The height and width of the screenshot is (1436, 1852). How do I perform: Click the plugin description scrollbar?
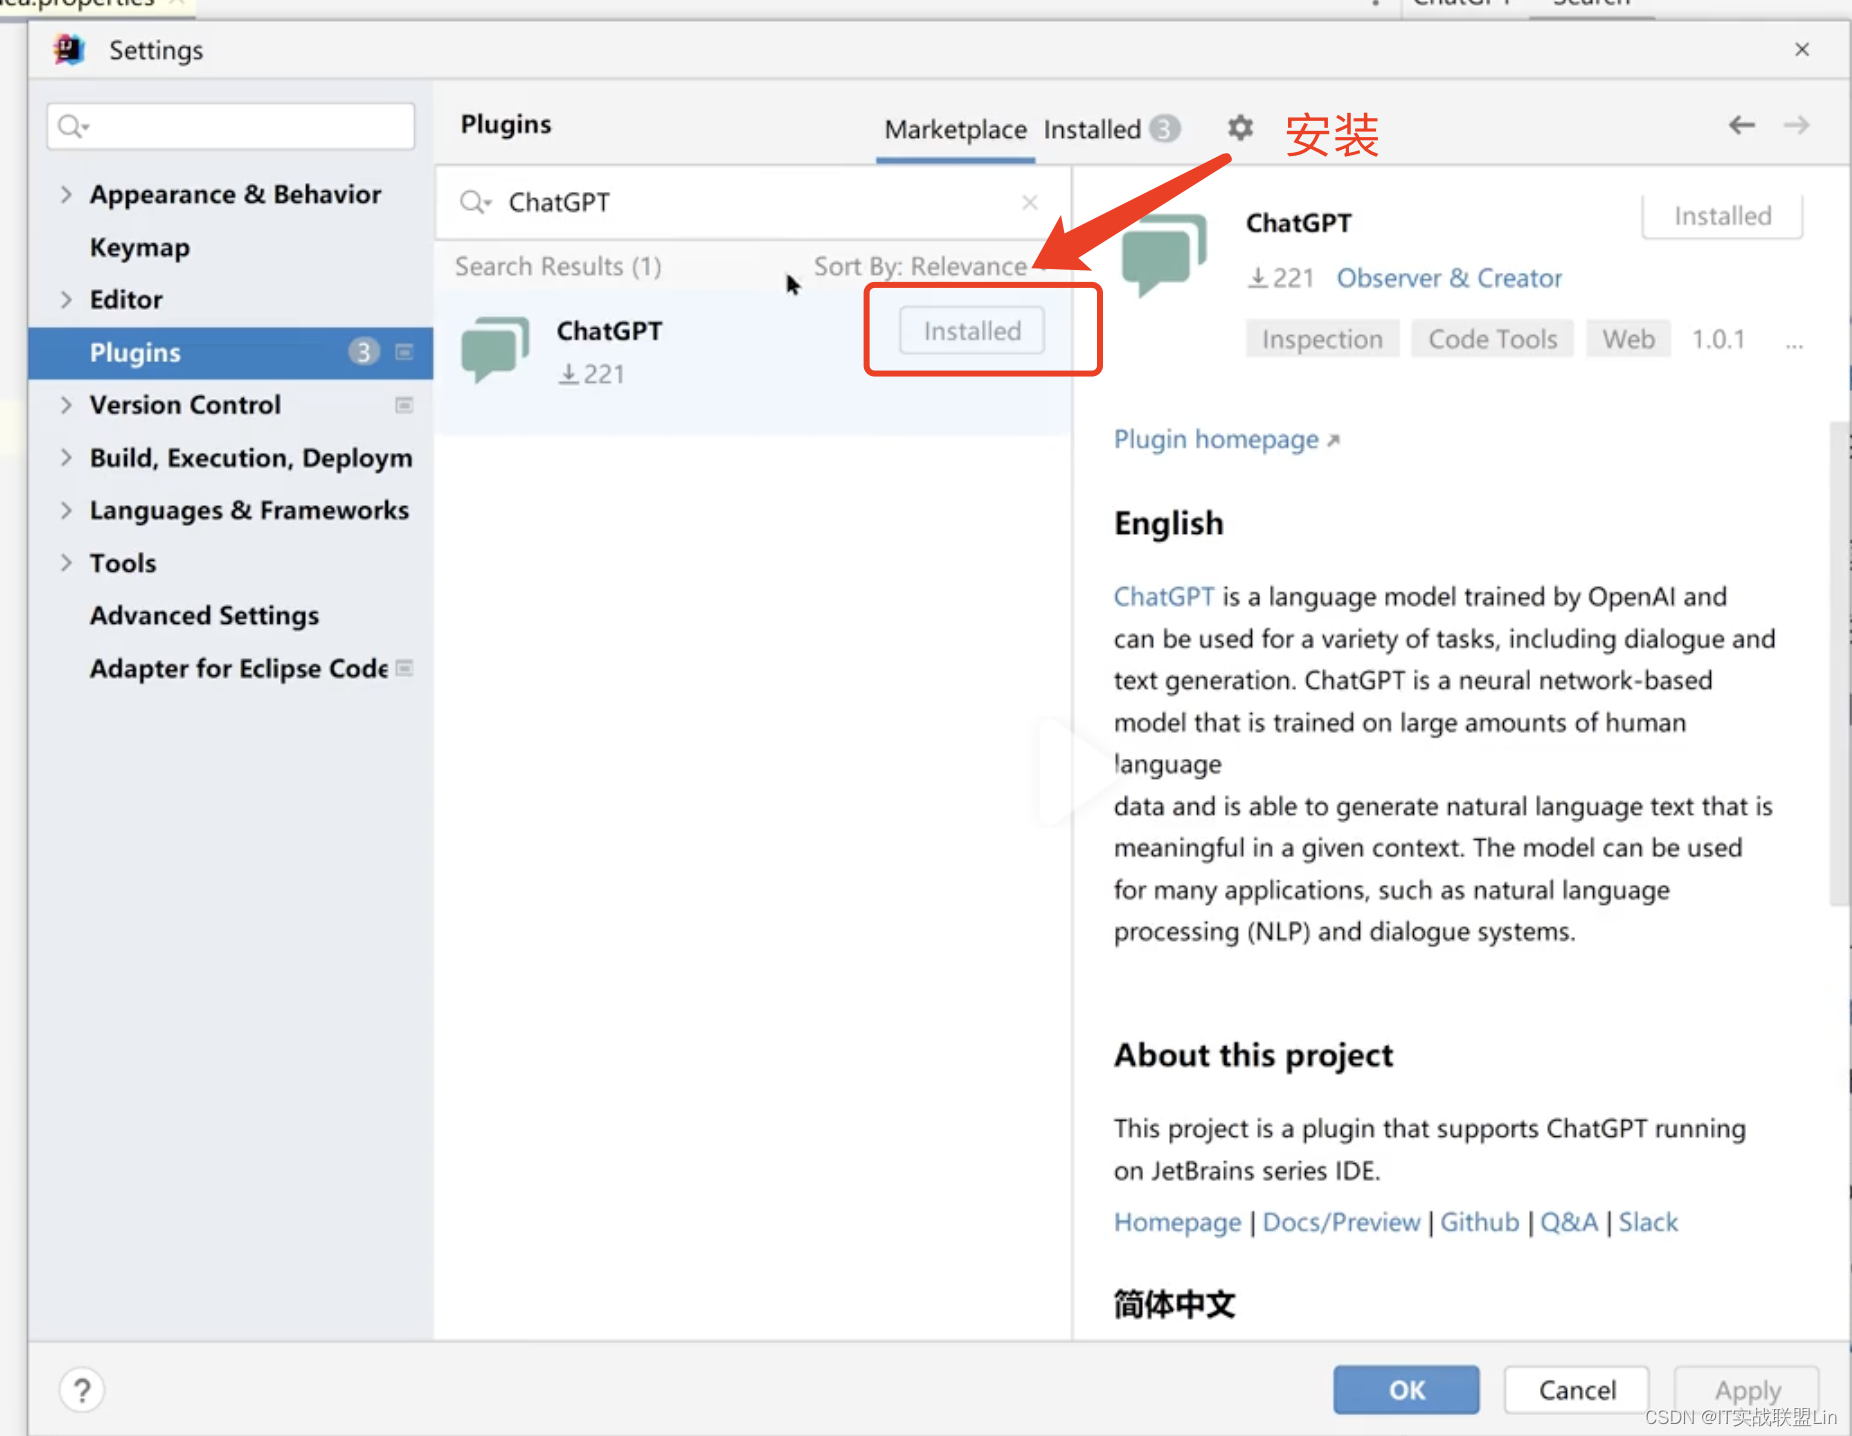pyautogui.click(x=1839, y=664)
